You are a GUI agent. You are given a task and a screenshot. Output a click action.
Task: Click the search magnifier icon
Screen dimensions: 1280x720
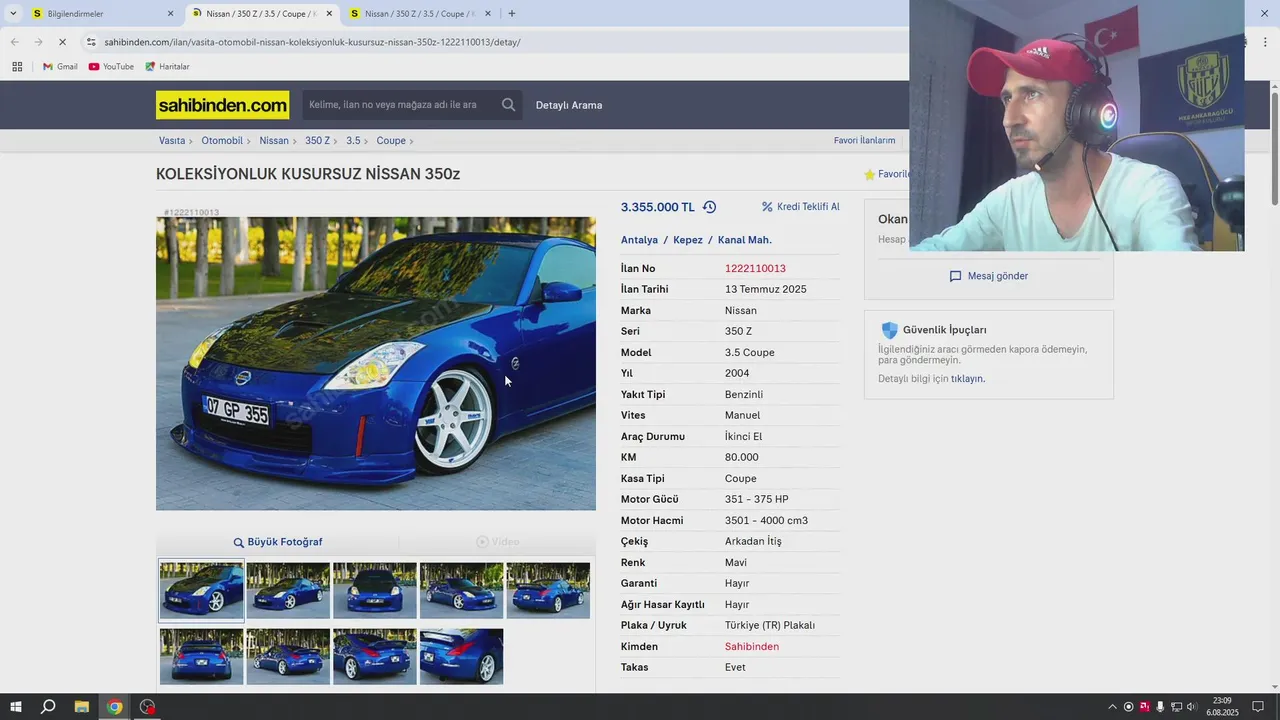coord(509,105)
